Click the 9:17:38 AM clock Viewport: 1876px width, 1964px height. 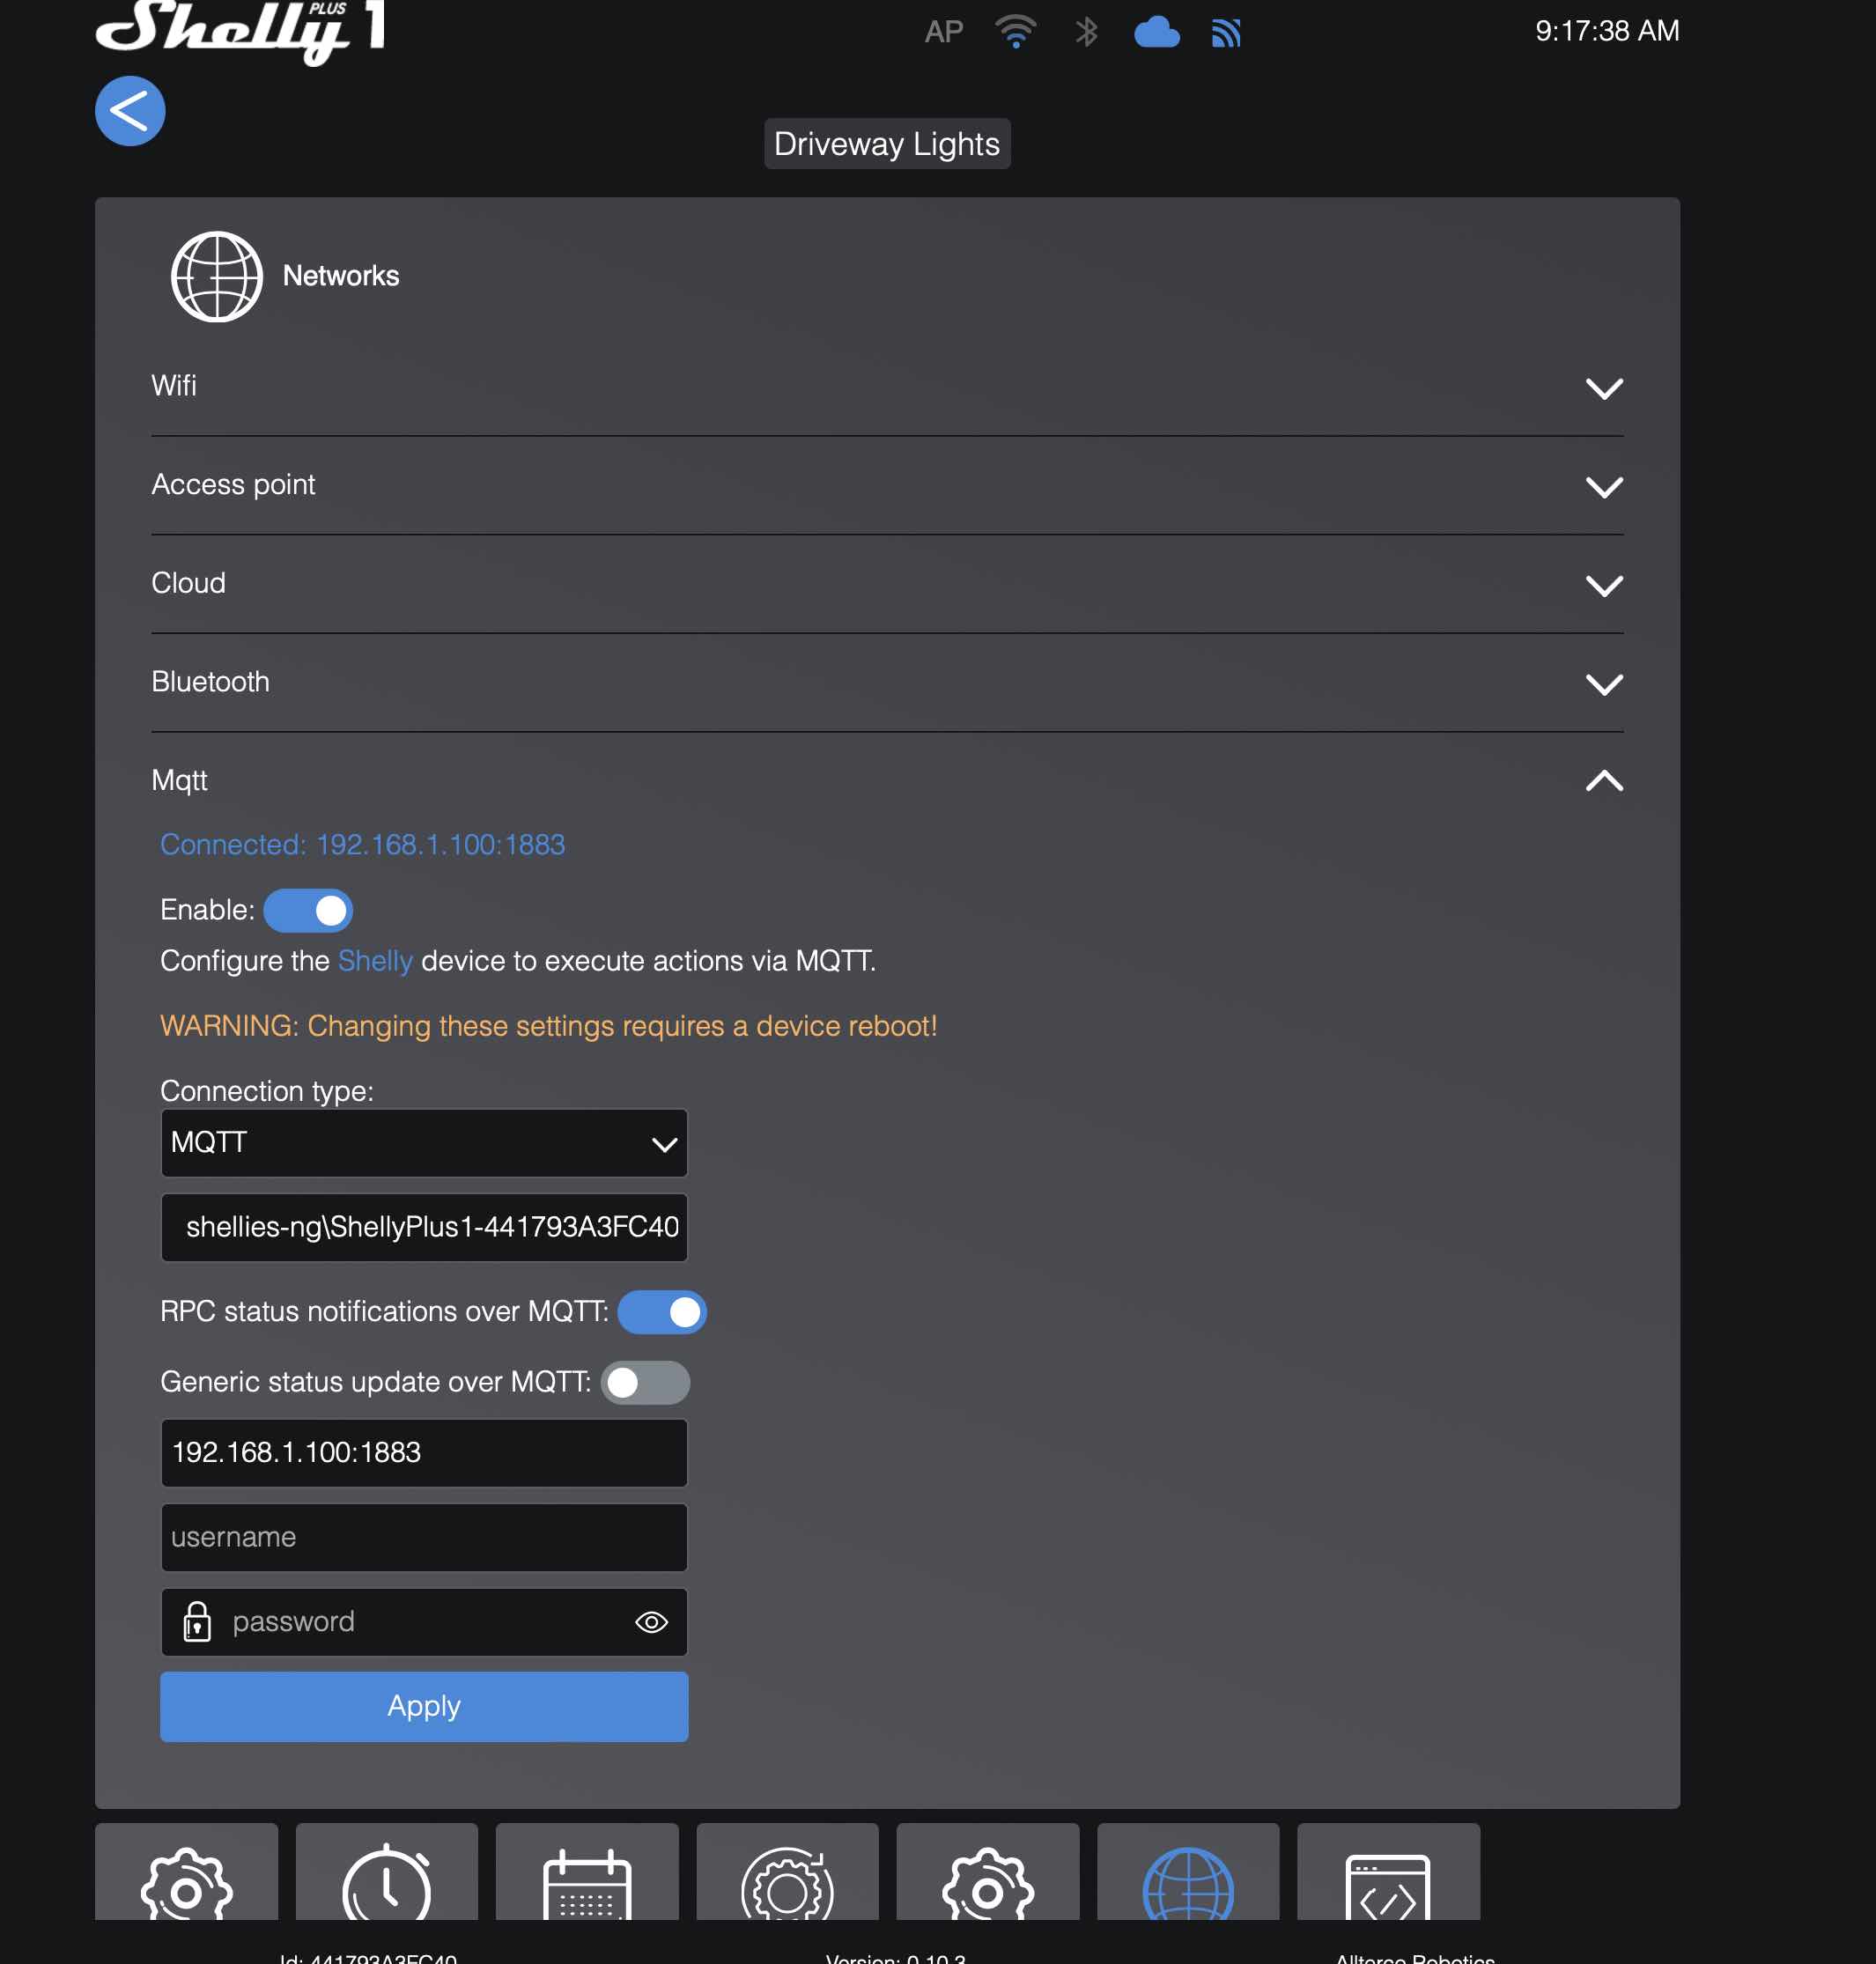pyautogui.click(x=1607, y=31)
